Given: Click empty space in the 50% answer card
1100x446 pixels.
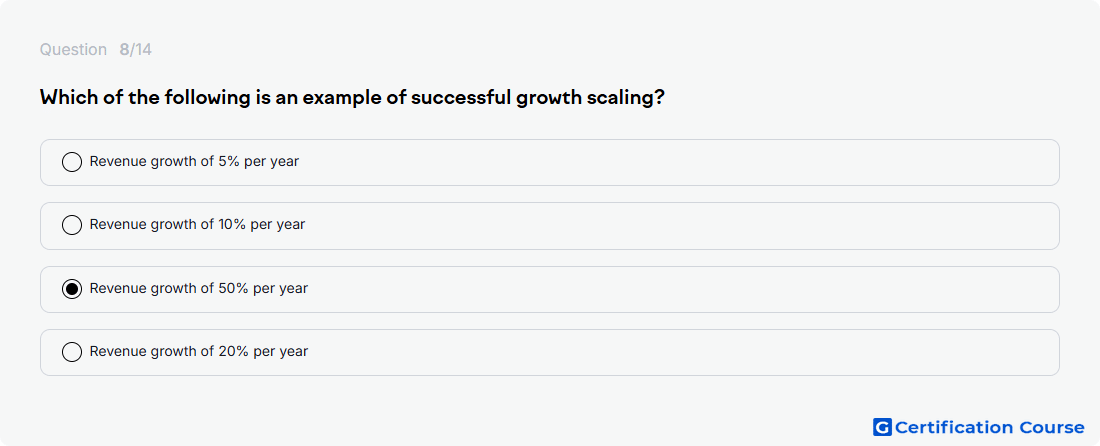Looking at the screenshot, I should tap(673, 289).
